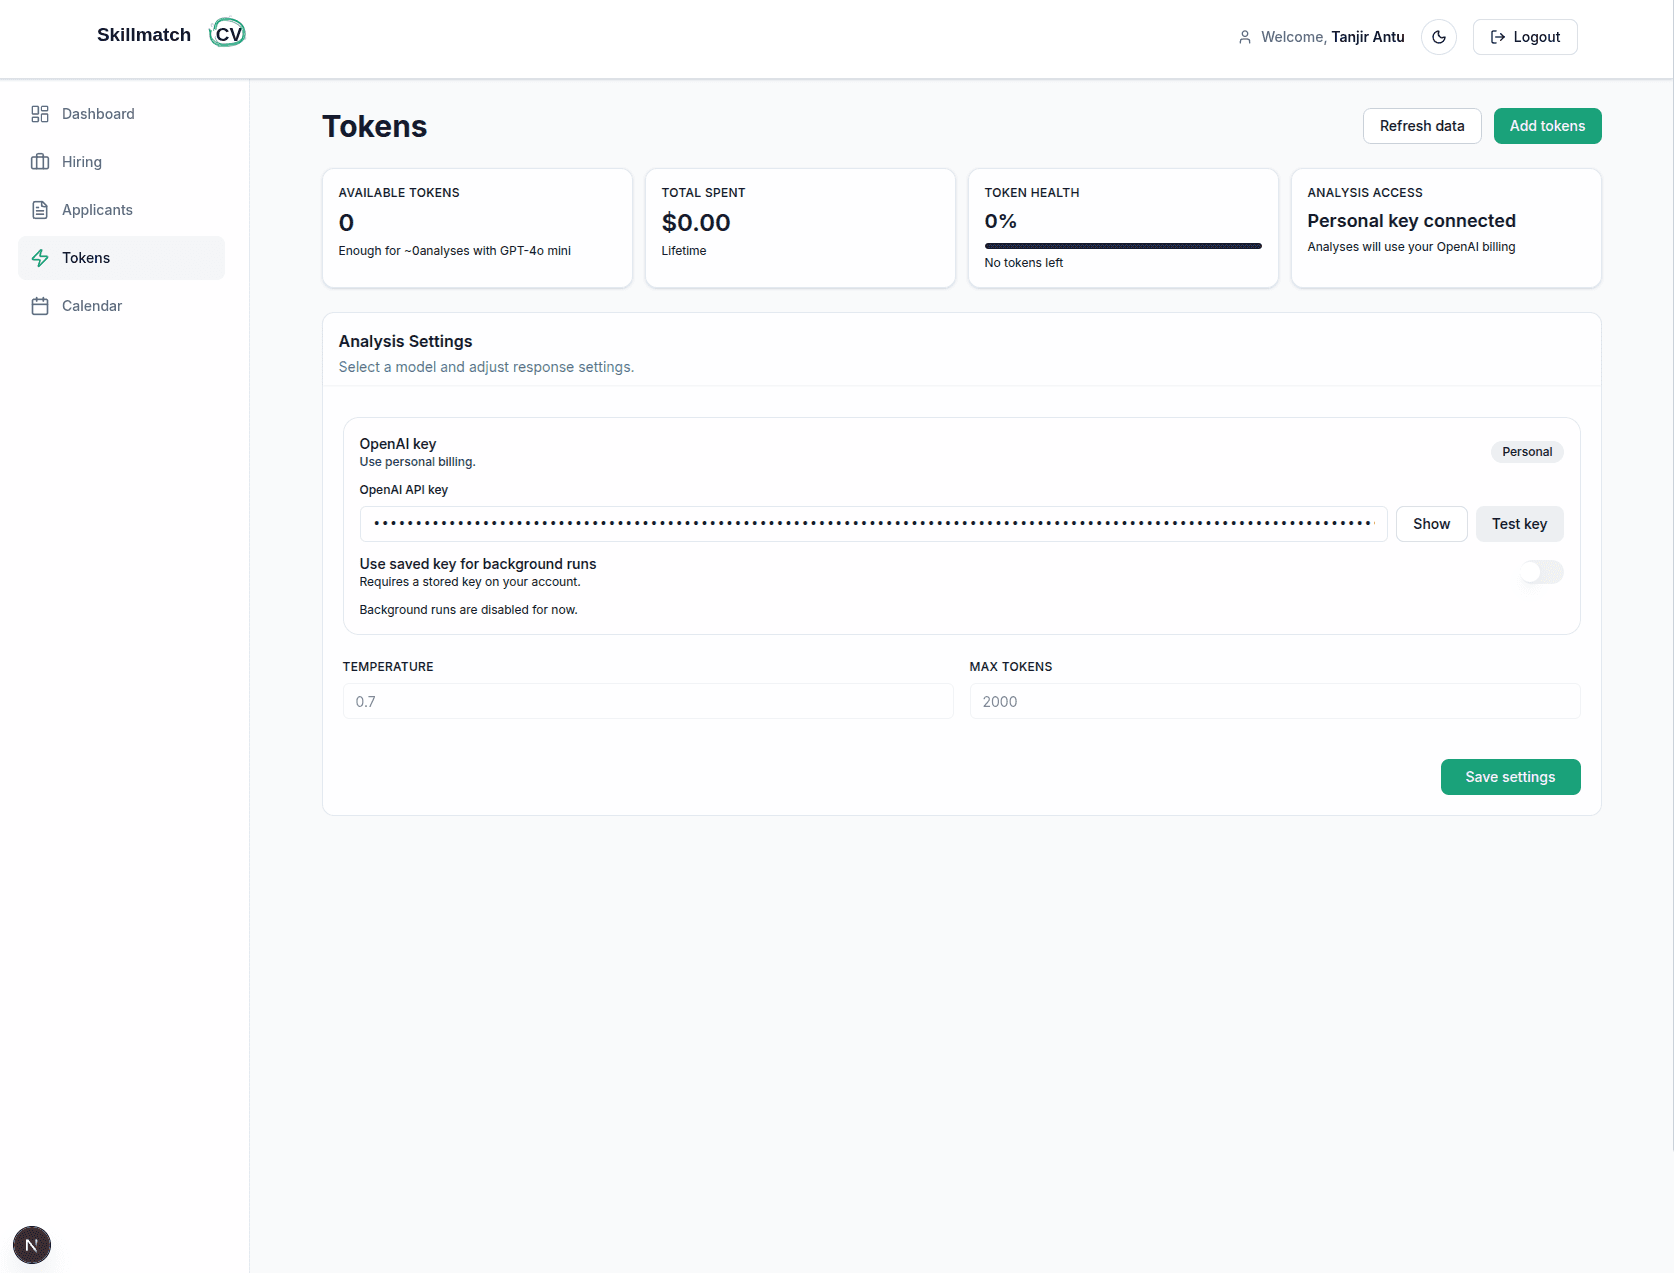The width and height of the screenshot is (1674, 1273).
Task: Select the Hiring sidebar entry
Action: [x=80, y=161]
